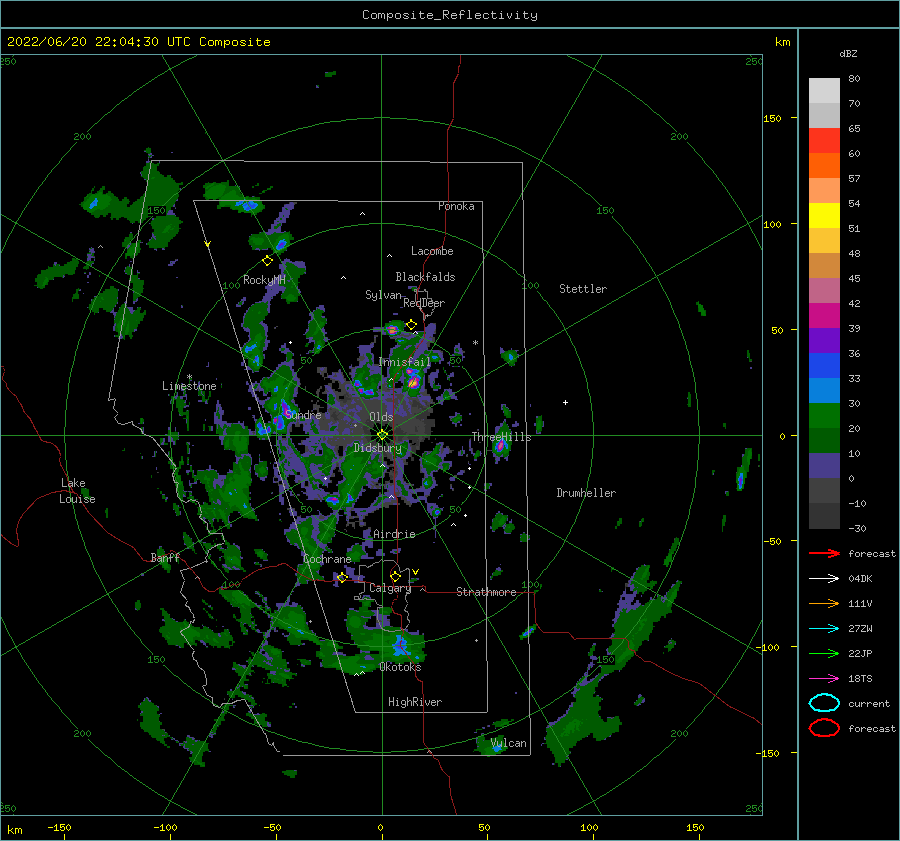Click the Cochrane label
The width and height of the screenshot is (900, 841).
[327, 559]
